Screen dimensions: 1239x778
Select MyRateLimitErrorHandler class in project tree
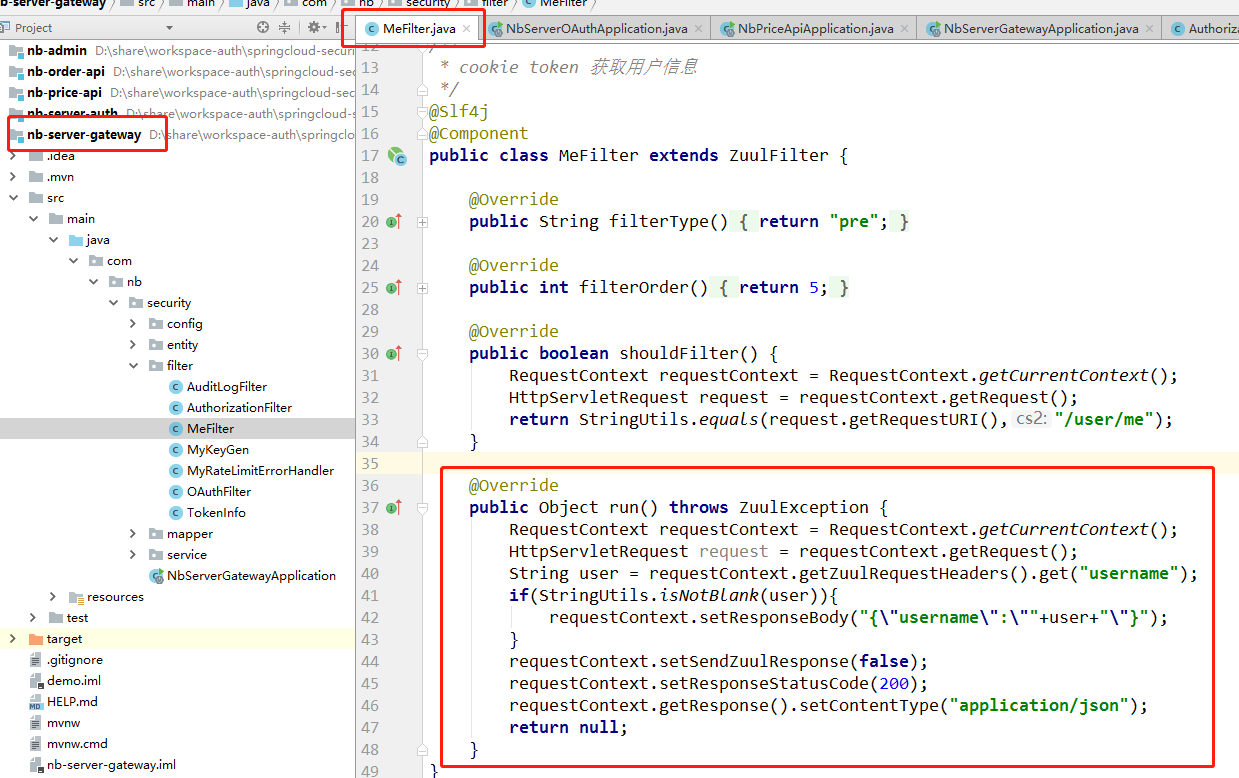[260, 471]
